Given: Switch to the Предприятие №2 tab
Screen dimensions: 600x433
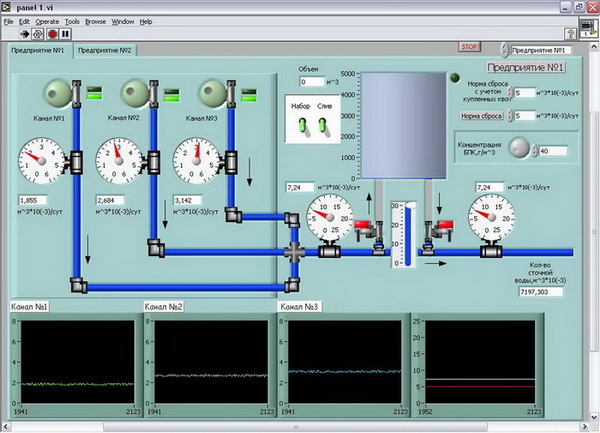Looking at the screenshot, I should pyautogui.click(x=104, y=50).
